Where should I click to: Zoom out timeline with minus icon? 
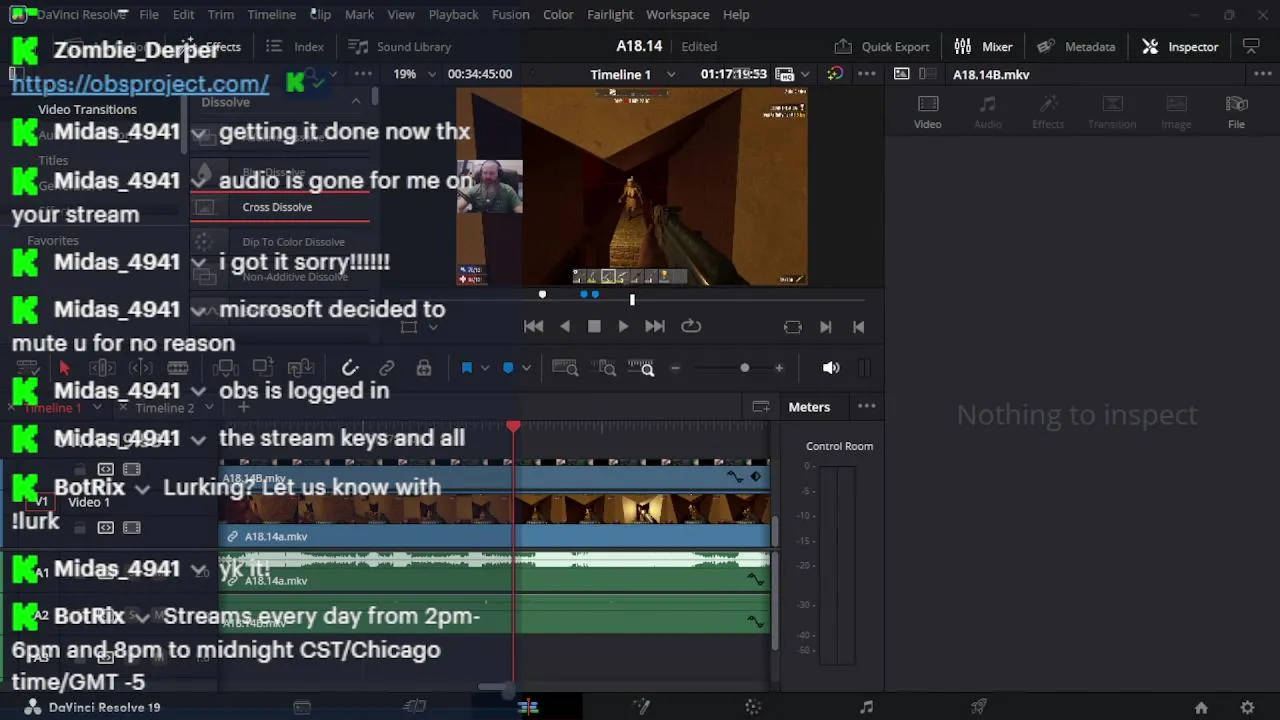[675, 368]
